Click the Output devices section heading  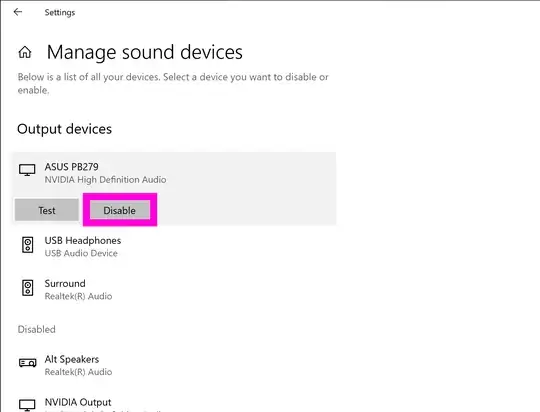pos(64,129)
